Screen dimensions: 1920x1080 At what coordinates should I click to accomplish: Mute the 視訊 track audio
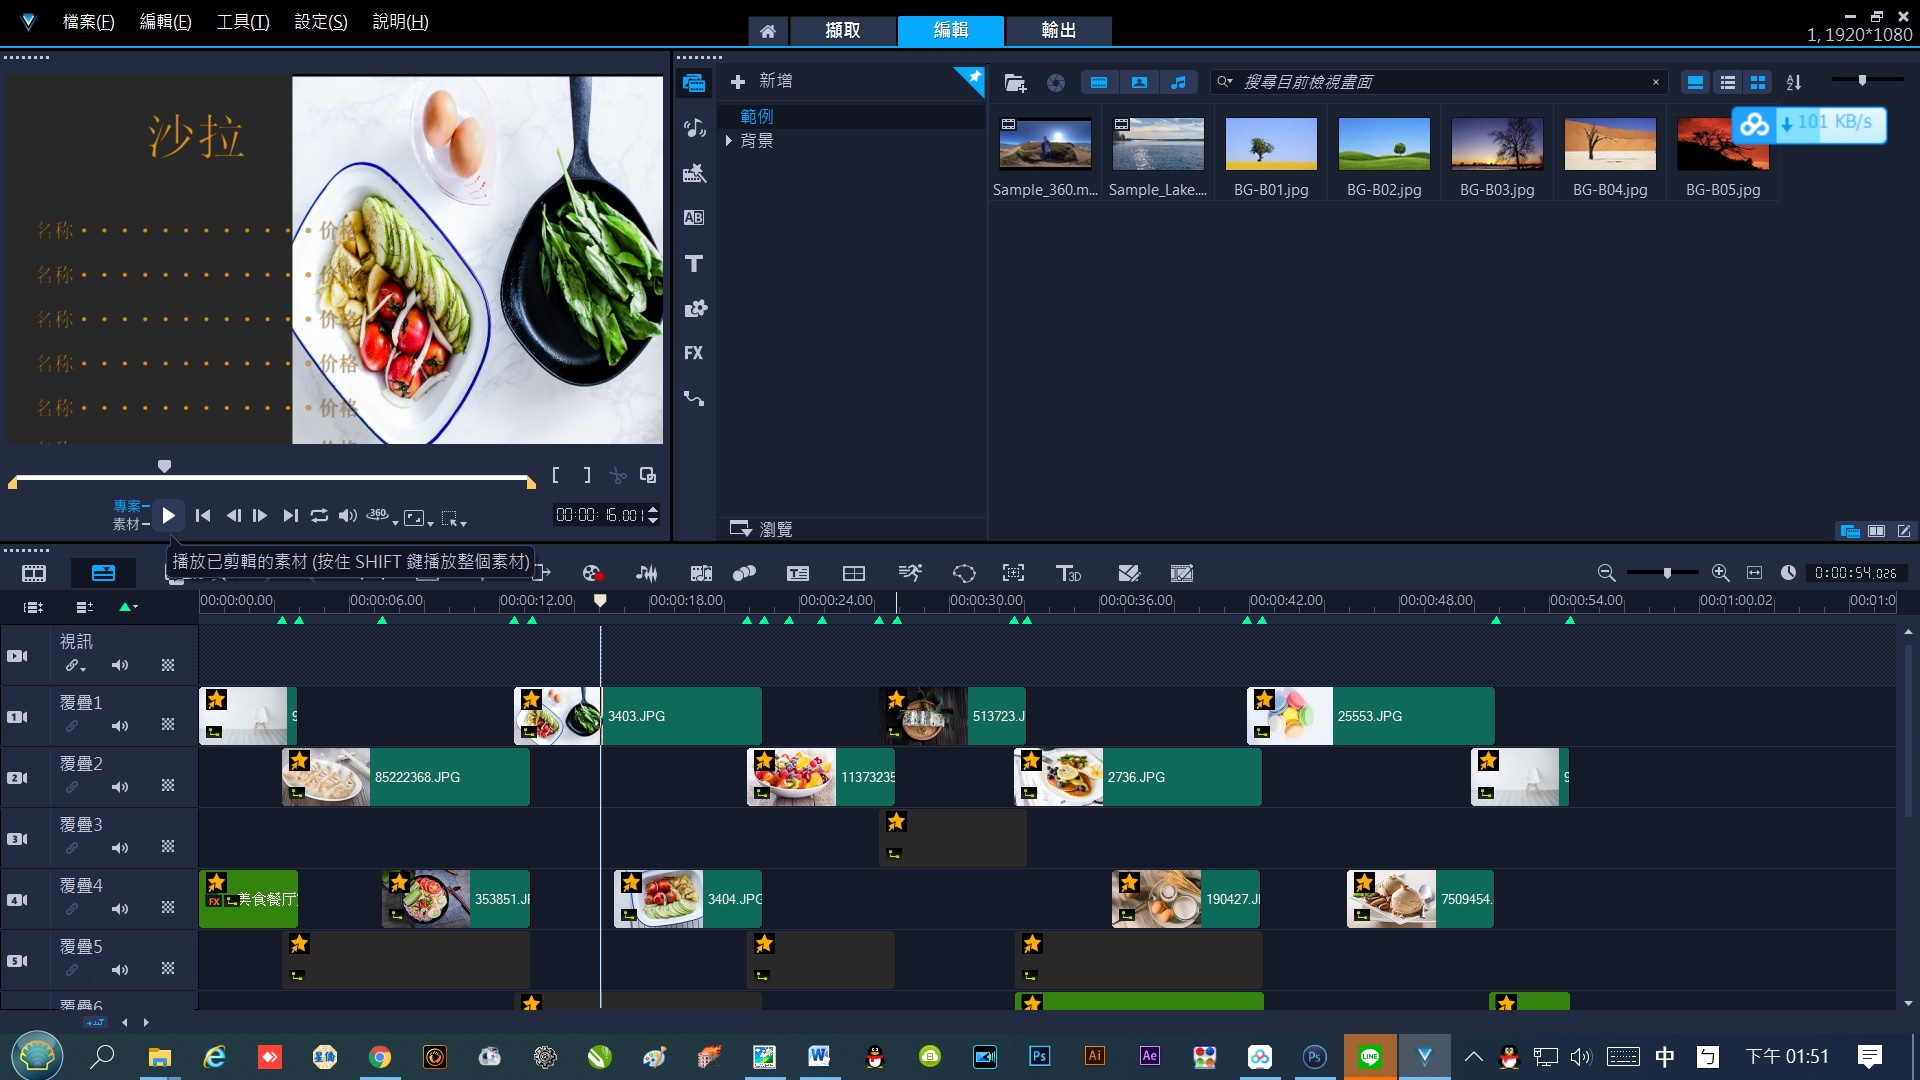(120, 665)
